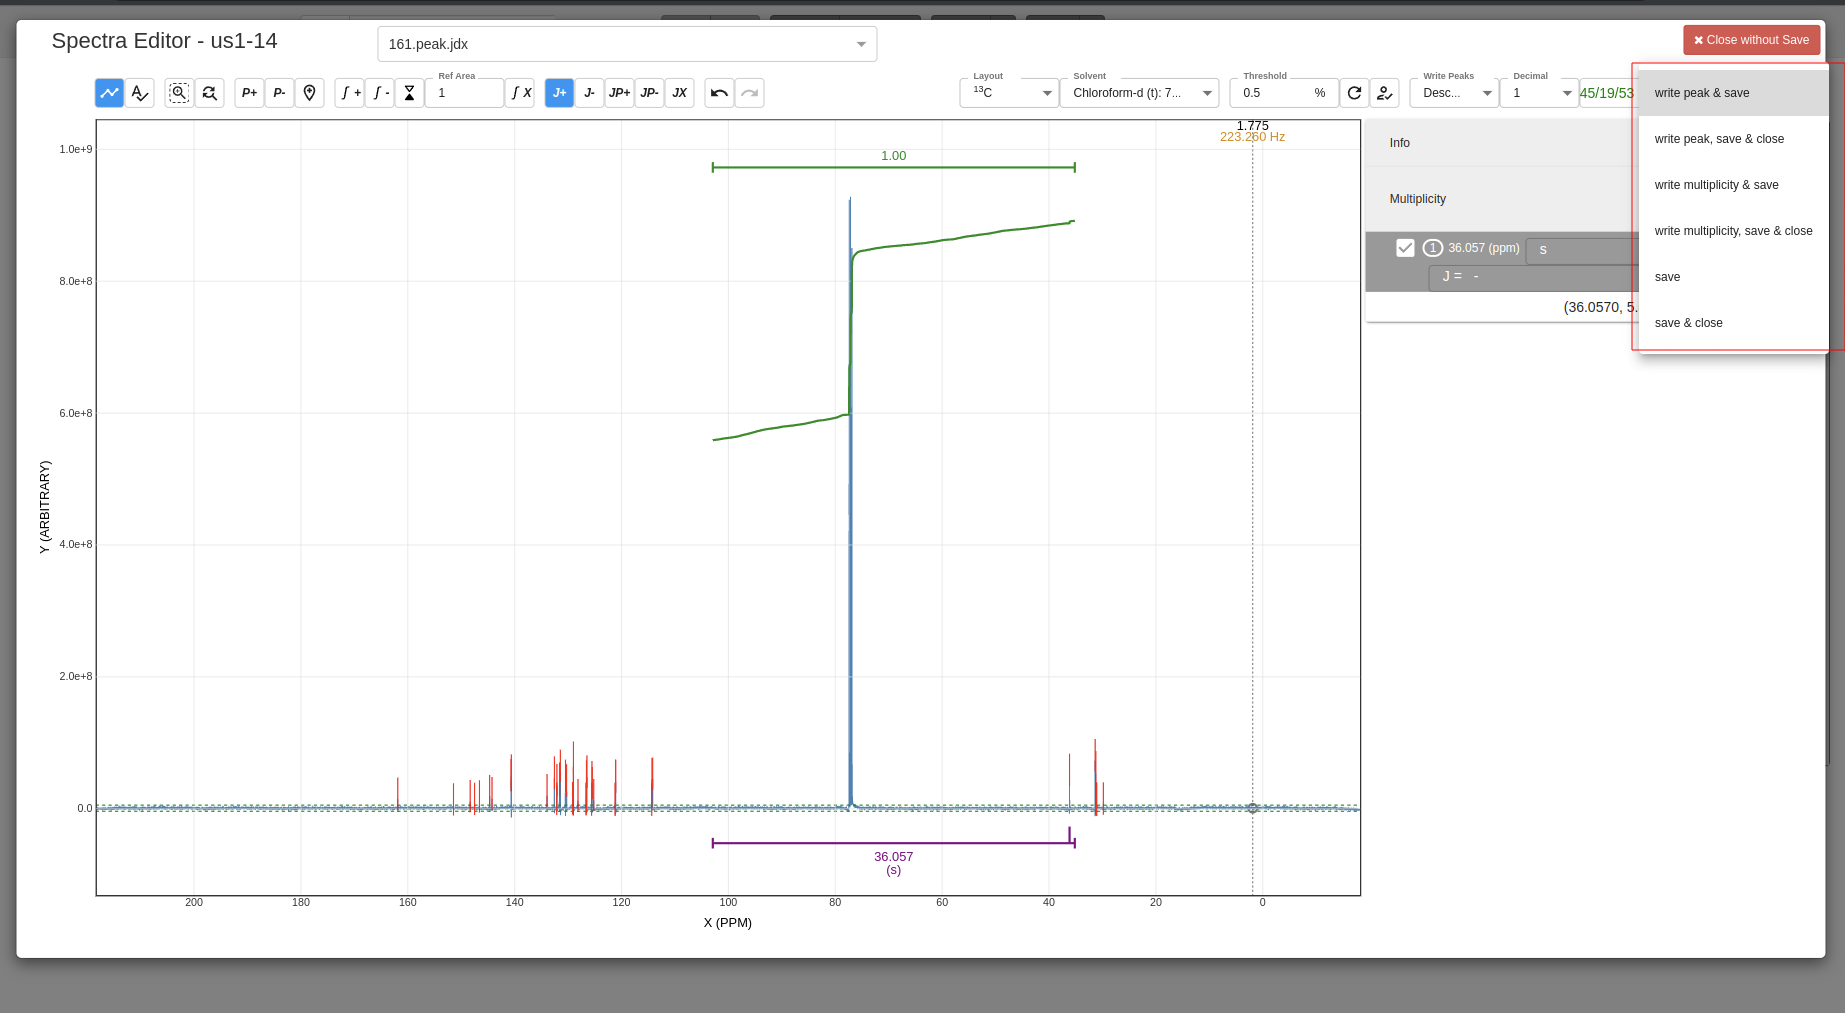Select the spectrum line display mode
This screenshot has height=1013, width=1845.
point(109,92)
